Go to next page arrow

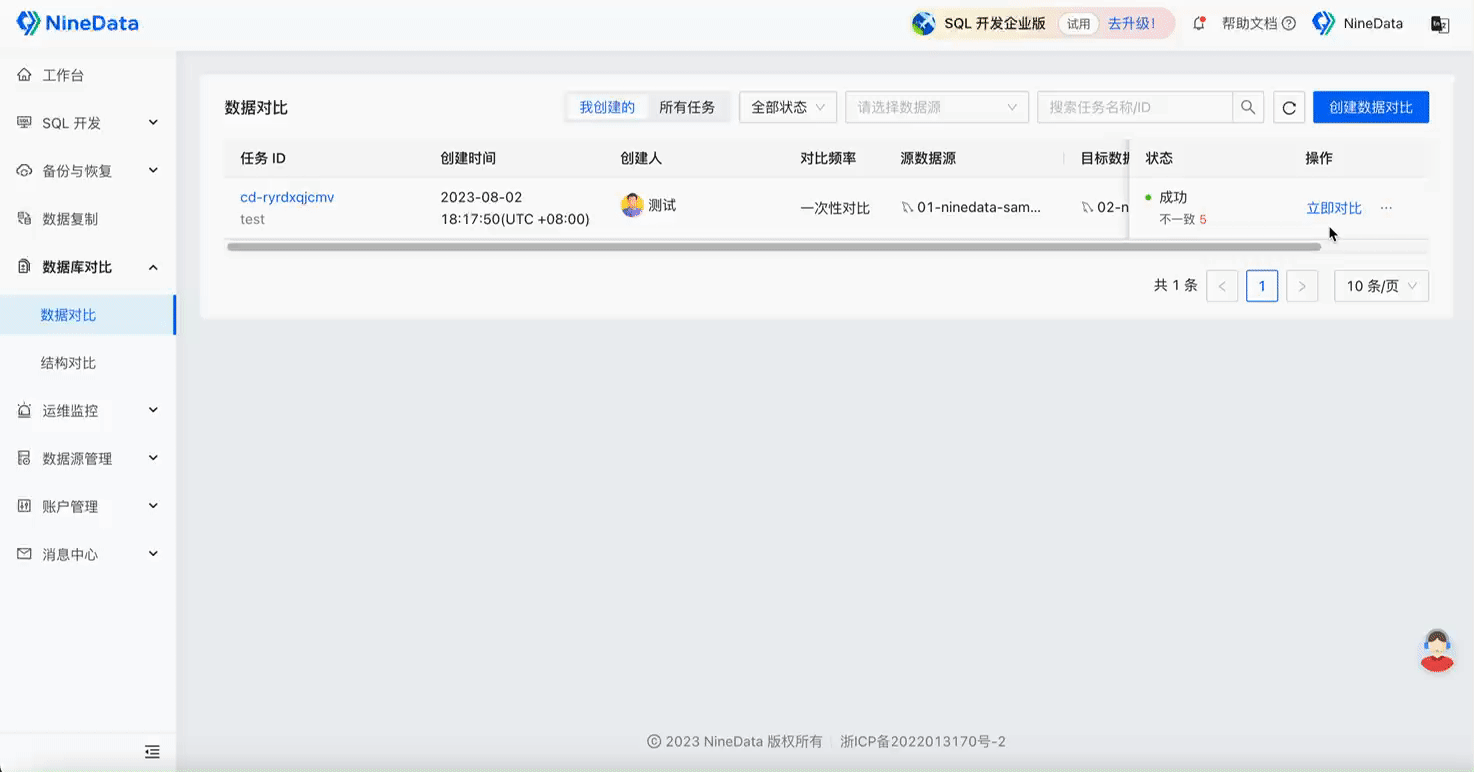coord(1301,286)
